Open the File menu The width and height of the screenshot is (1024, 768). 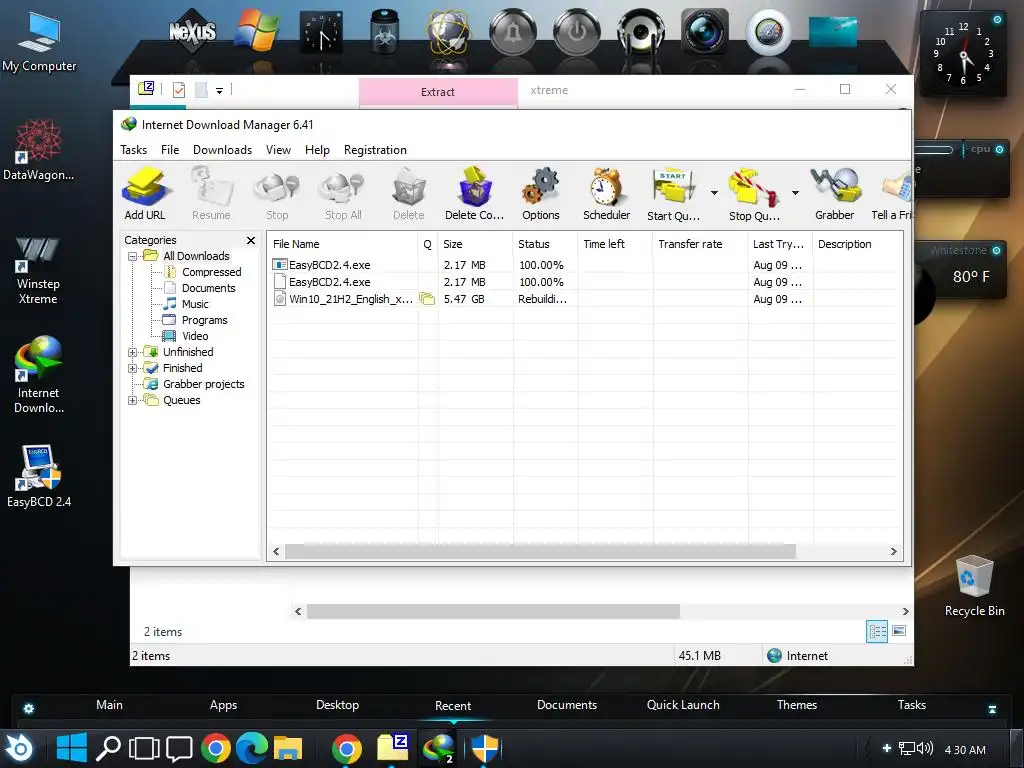pos(170,150)
